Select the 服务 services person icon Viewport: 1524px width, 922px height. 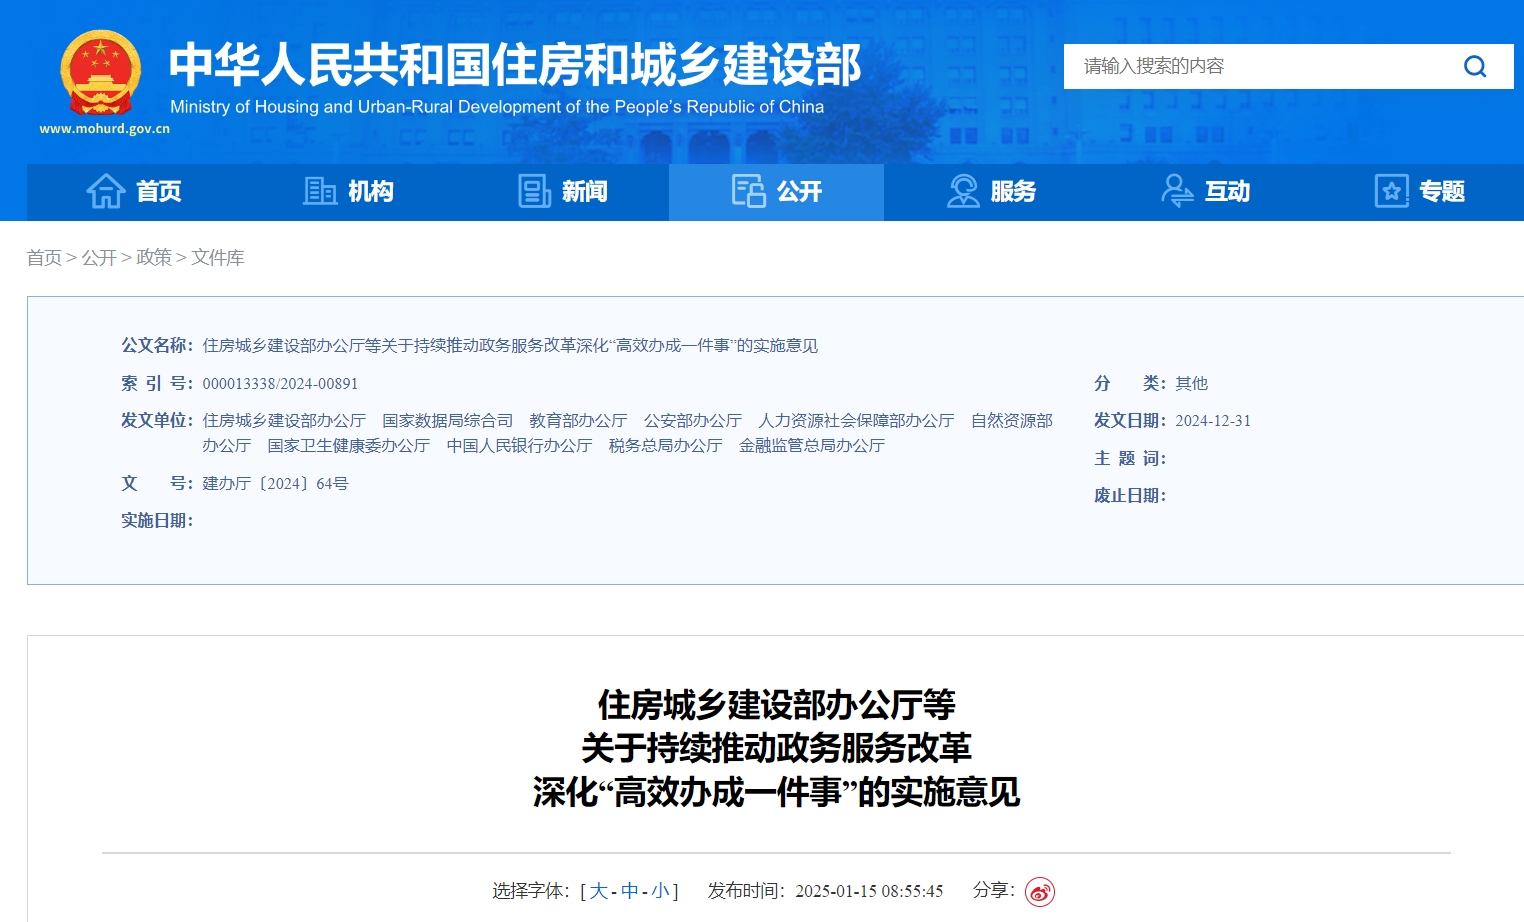click(964, 191)
